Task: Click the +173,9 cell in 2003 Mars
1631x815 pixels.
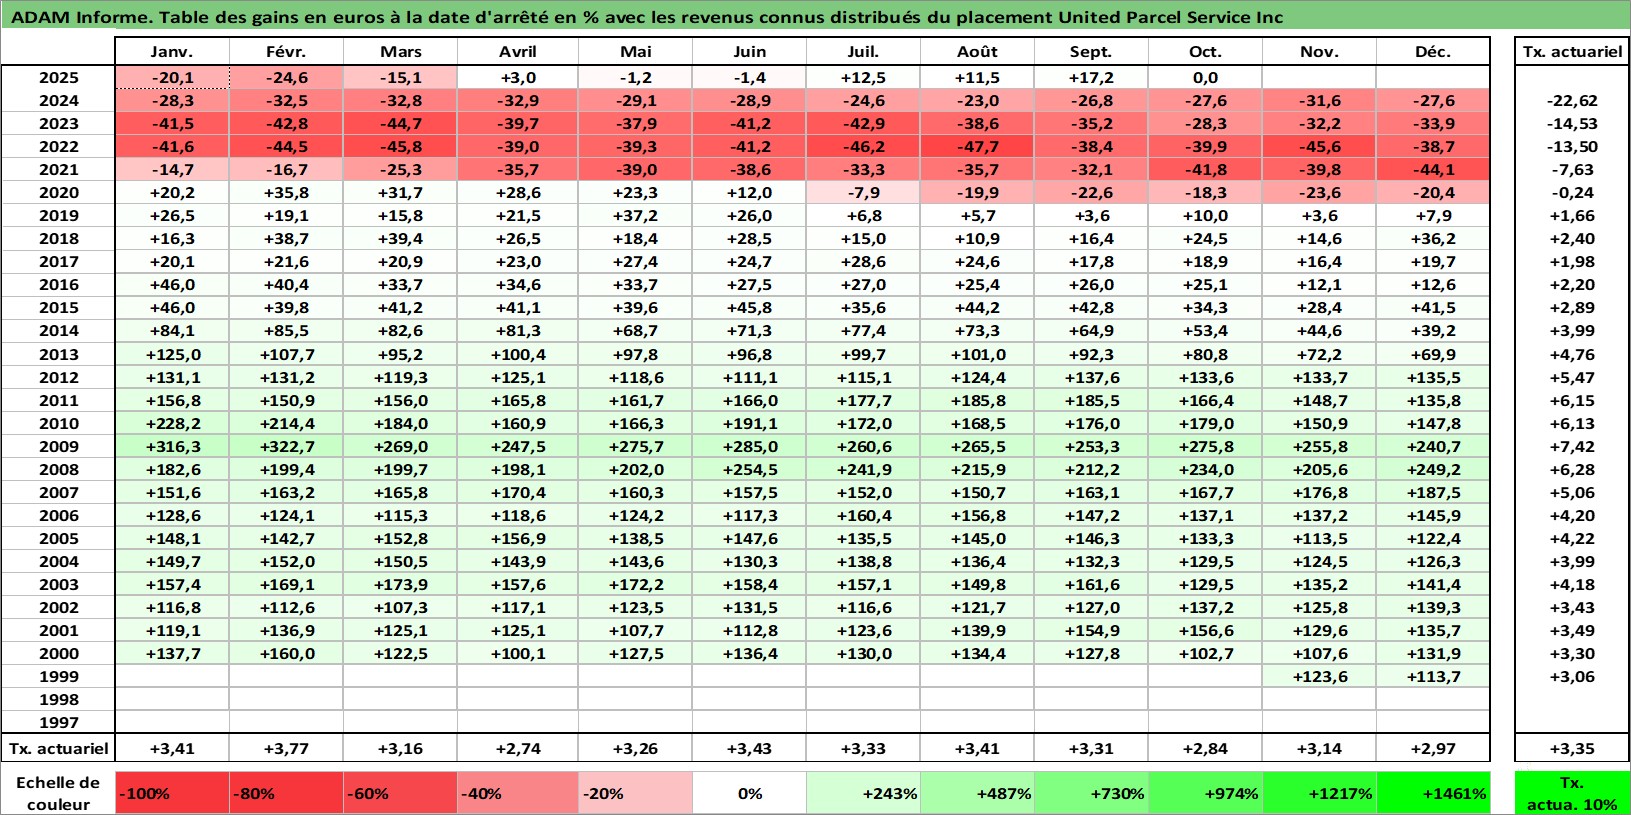Action: [x=400, y=584]
